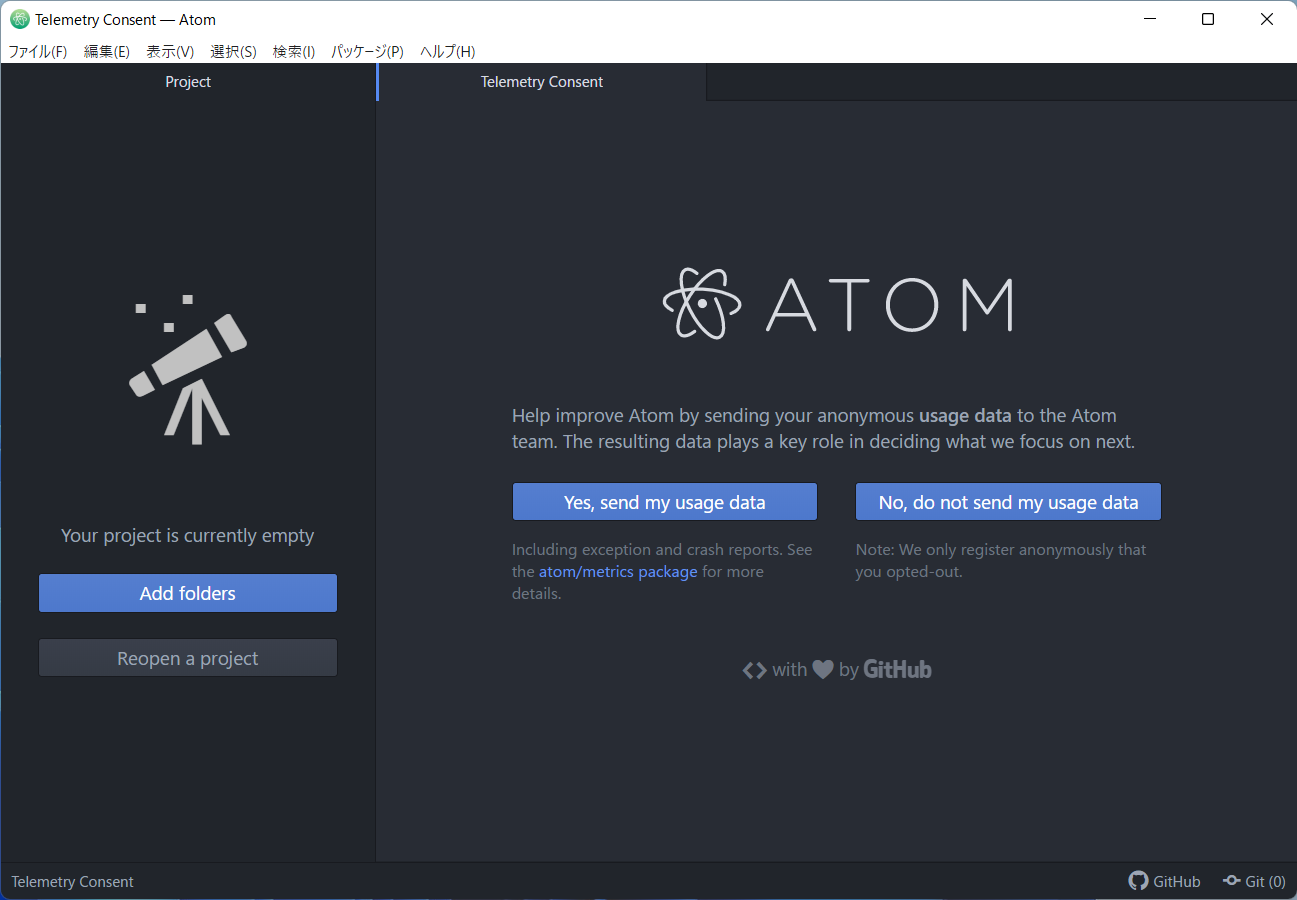Click the 'usage data' bold text
Screen dimensions: 1297x900
tap(966, 415)
